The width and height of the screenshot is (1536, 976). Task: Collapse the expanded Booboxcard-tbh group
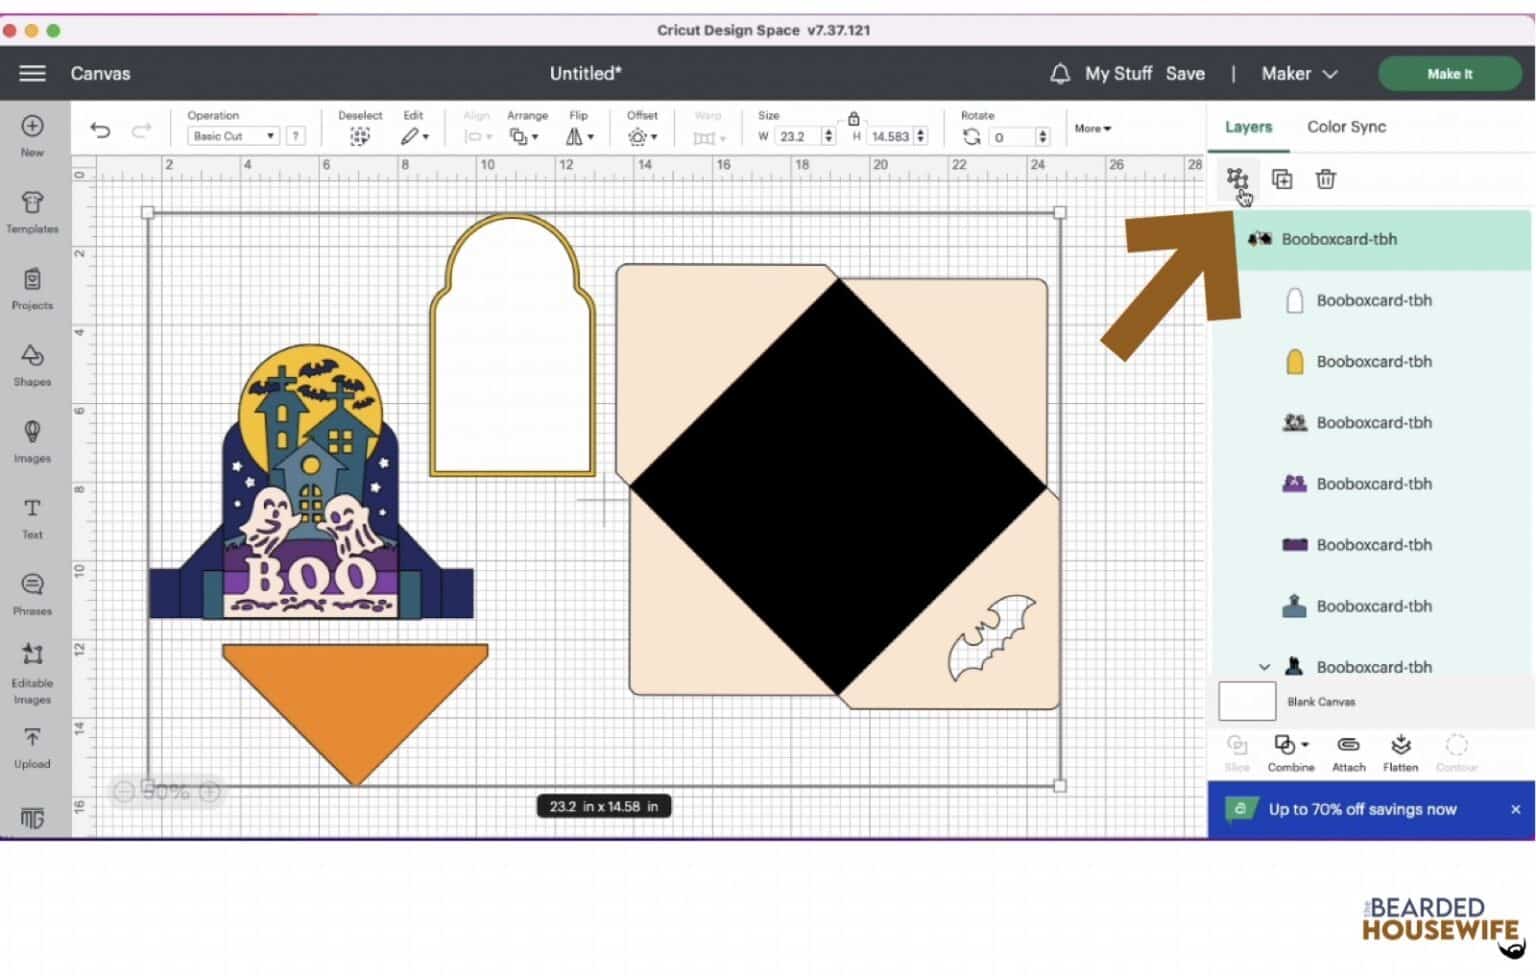[1264, 666]
